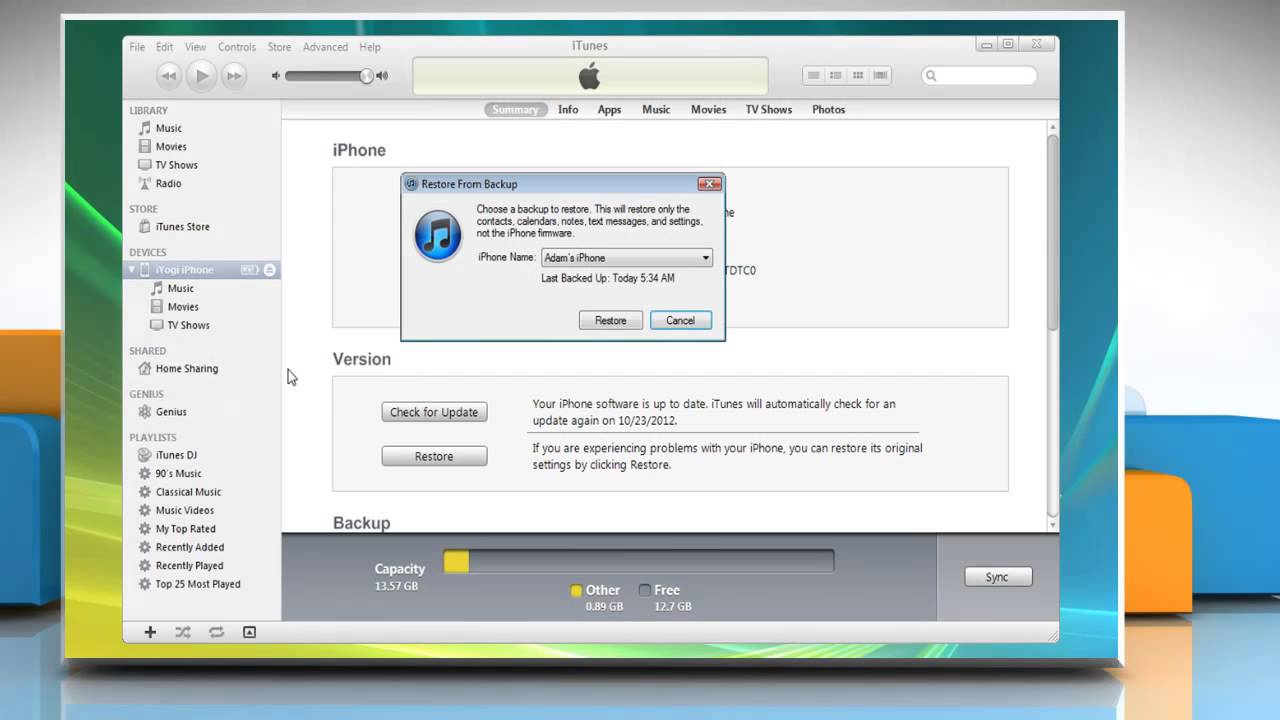Eject the iYogi iPhone device

click(x=269, y=270)
